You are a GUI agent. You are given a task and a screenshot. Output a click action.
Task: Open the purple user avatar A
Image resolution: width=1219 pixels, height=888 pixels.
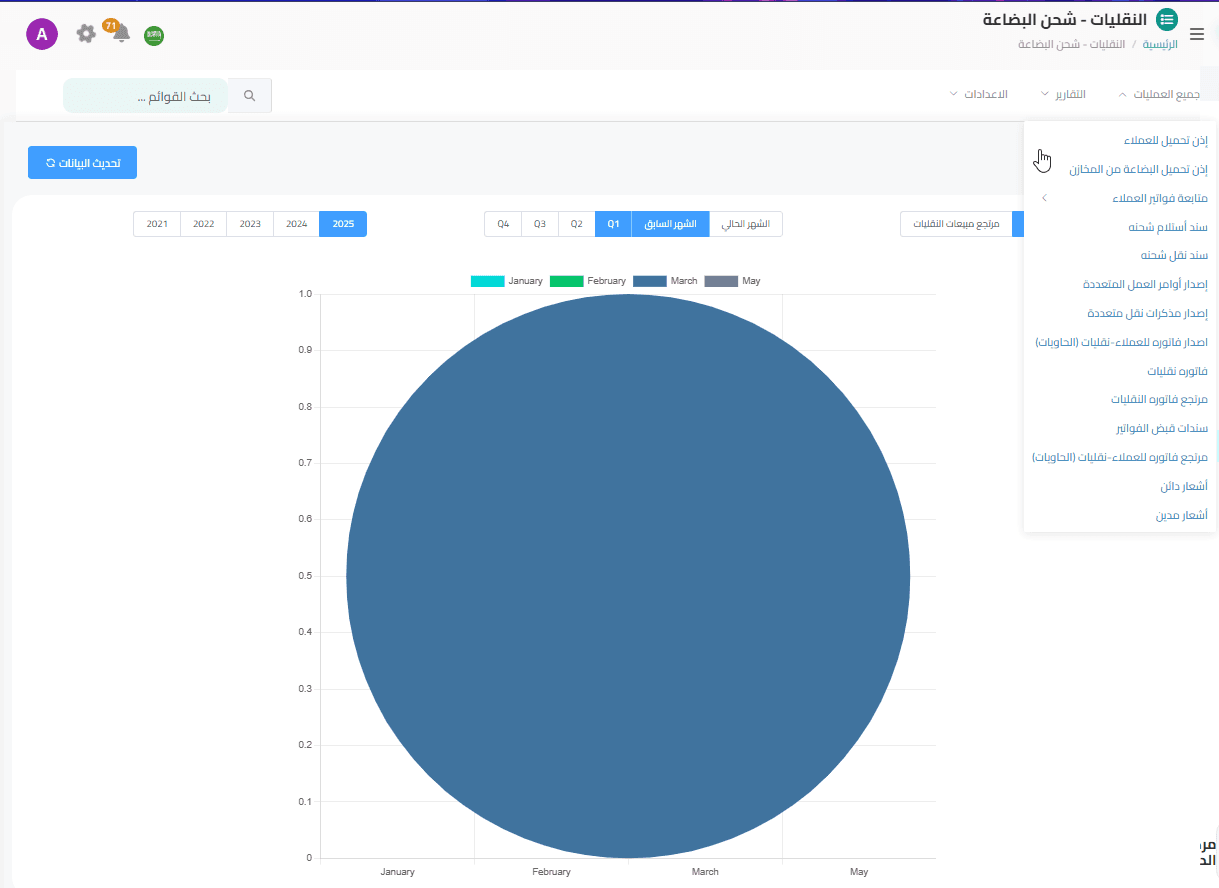coord(42,35)
